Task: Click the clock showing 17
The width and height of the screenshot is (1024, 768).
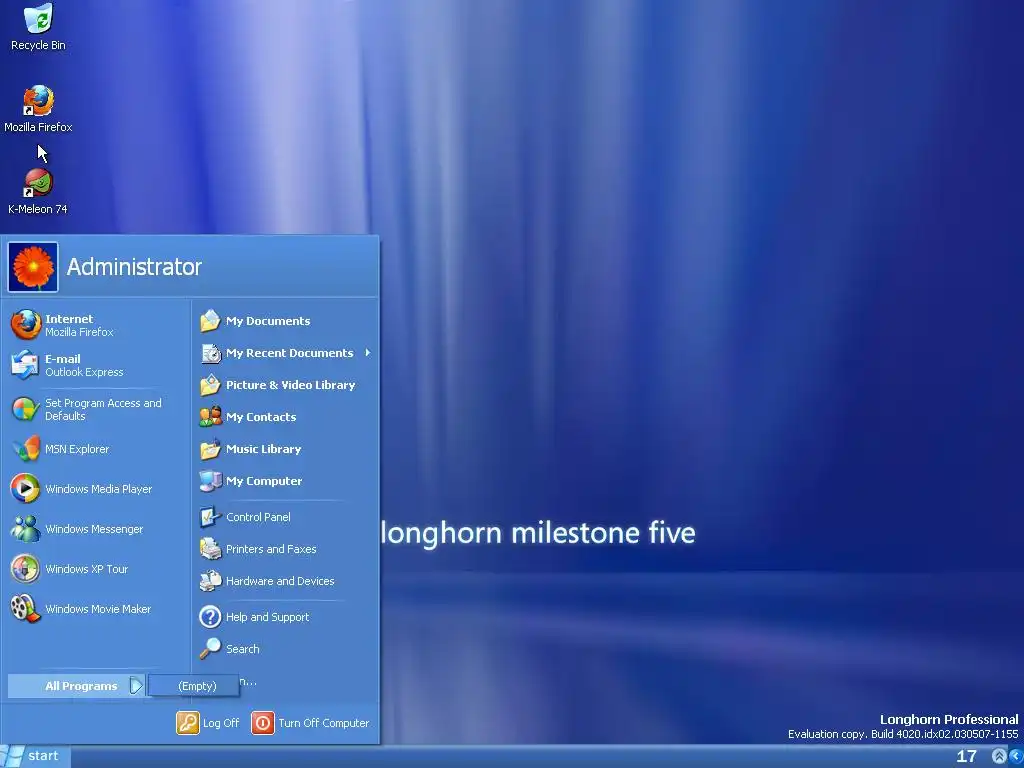Action: (967, 756)
